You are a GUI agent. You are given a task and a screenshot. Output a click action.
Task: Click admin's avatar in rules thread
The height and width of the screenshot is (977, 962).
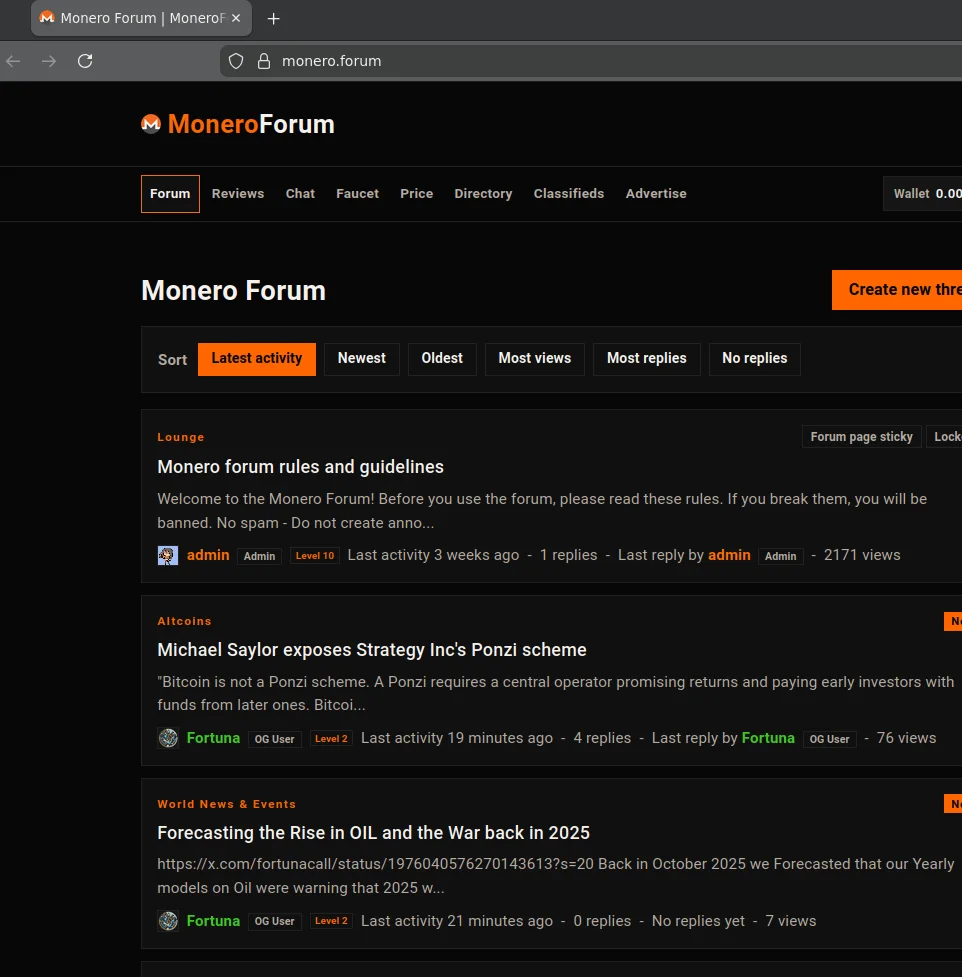pyautogui.click(x=168, y=556)
